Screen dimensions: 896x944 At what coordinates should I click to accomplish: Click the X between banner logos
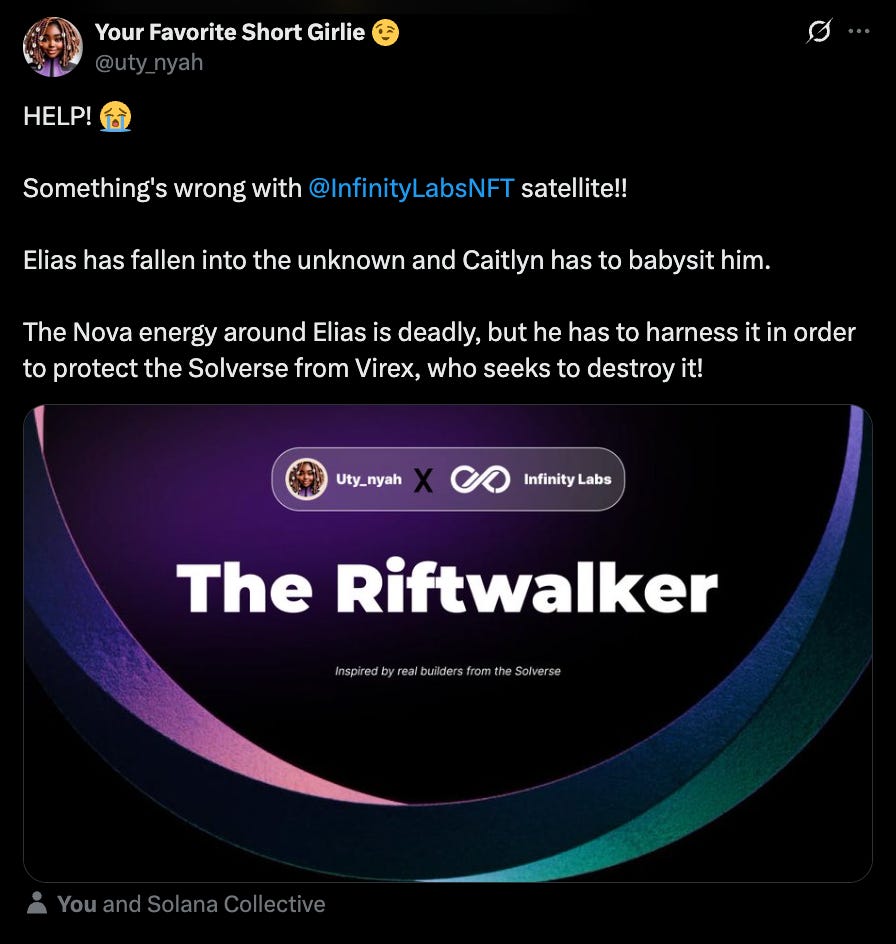(423, 480)
